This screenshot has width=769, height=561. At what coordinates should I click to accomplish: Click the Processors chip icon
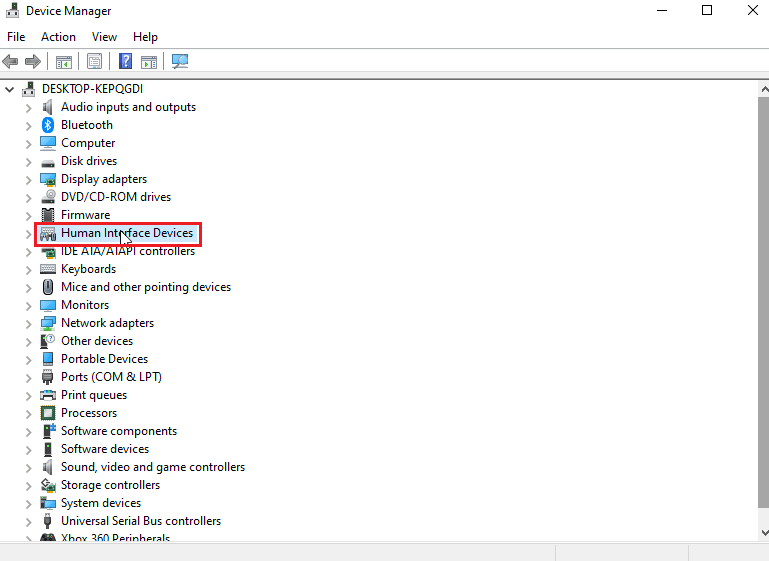(48, 413)
